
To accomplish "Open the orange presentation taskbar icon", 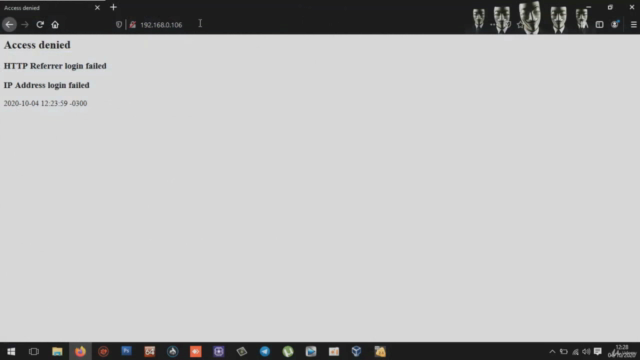I will pos(334,351).
